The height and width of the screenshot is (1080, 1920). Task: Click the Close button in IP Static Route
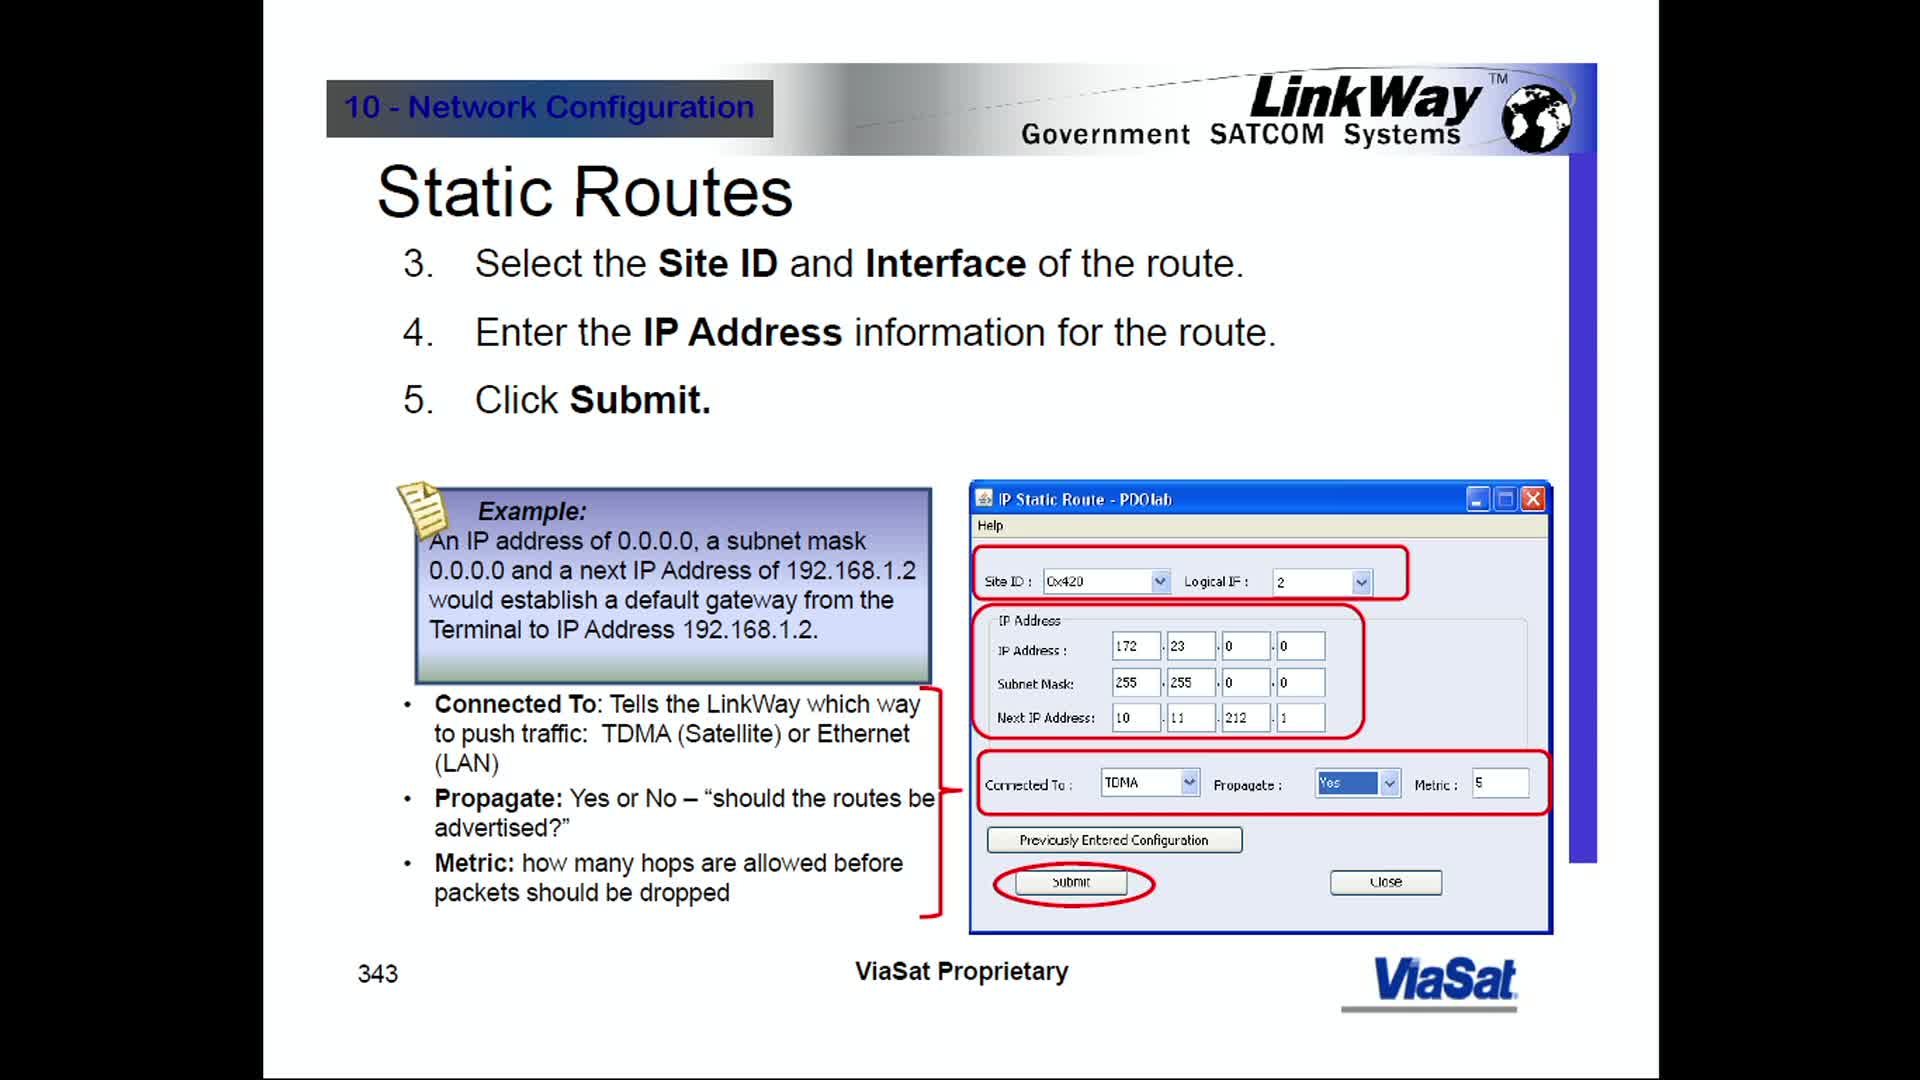click(x=1385, y=882)
